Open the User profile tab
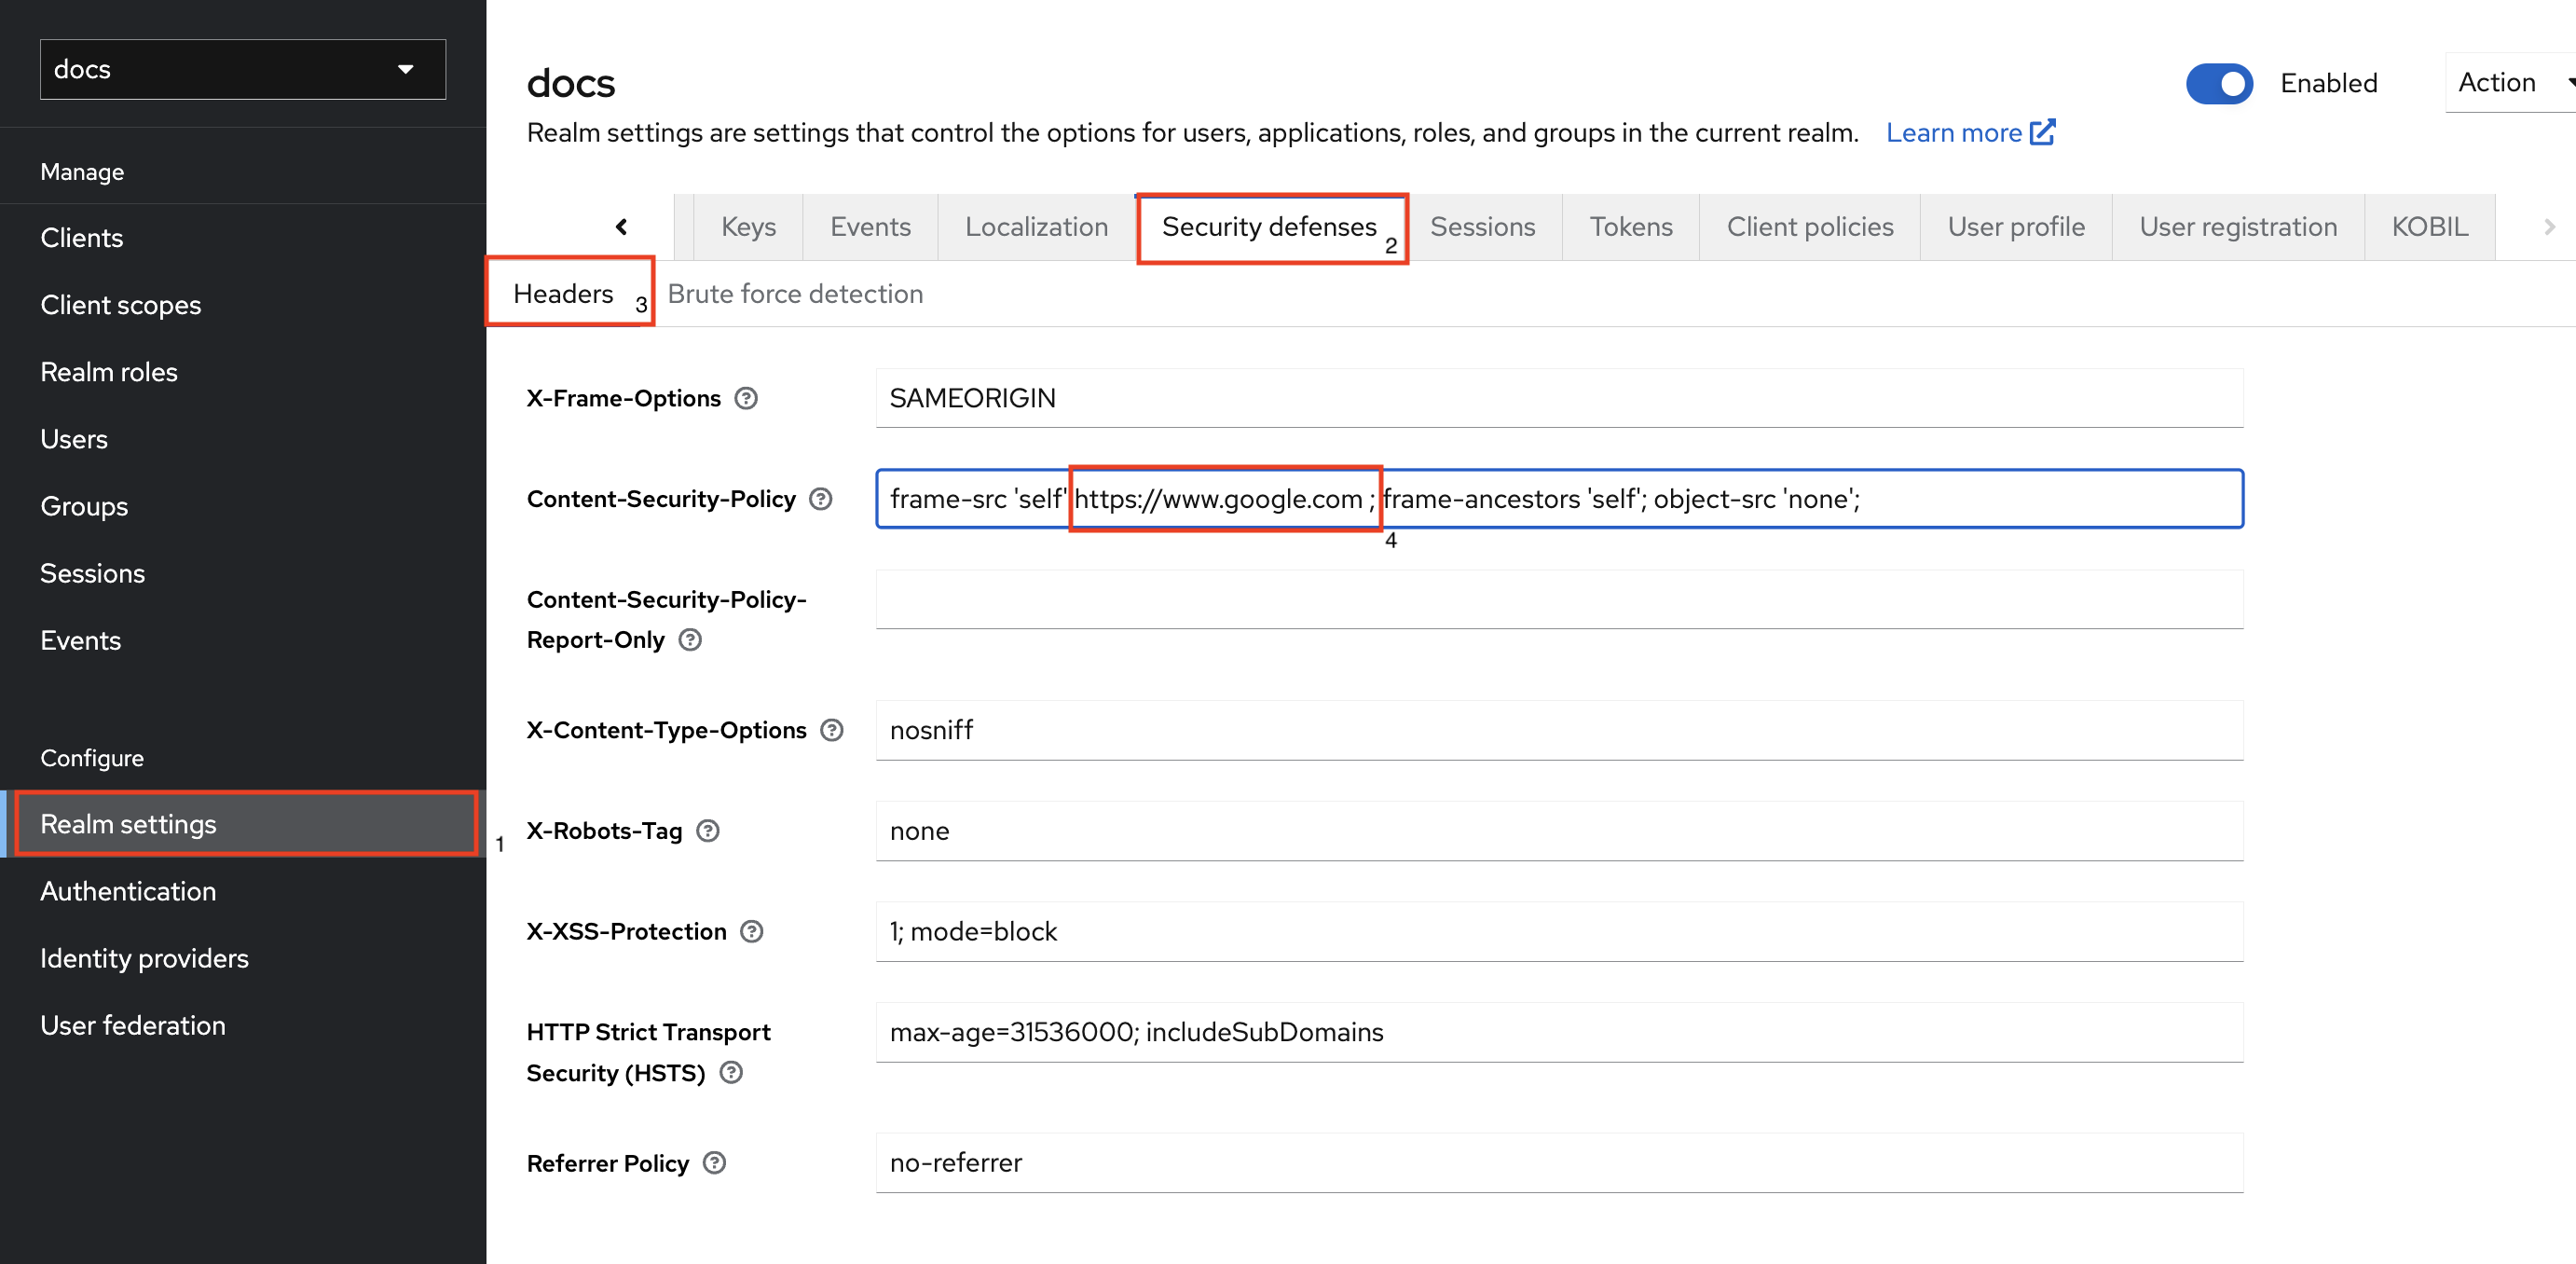The width and height of the screenshot is (2576, 1264). pos(2016,227)
